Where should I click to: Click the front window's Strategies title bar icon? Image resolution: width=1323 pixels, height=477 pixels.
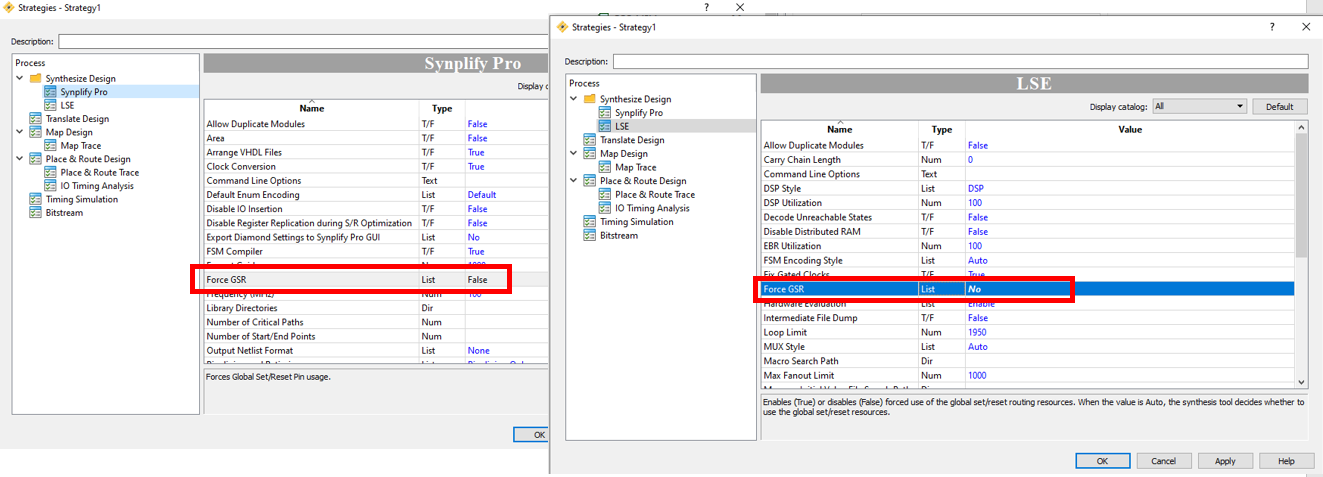pyautogui.click(x=562, y=27)
